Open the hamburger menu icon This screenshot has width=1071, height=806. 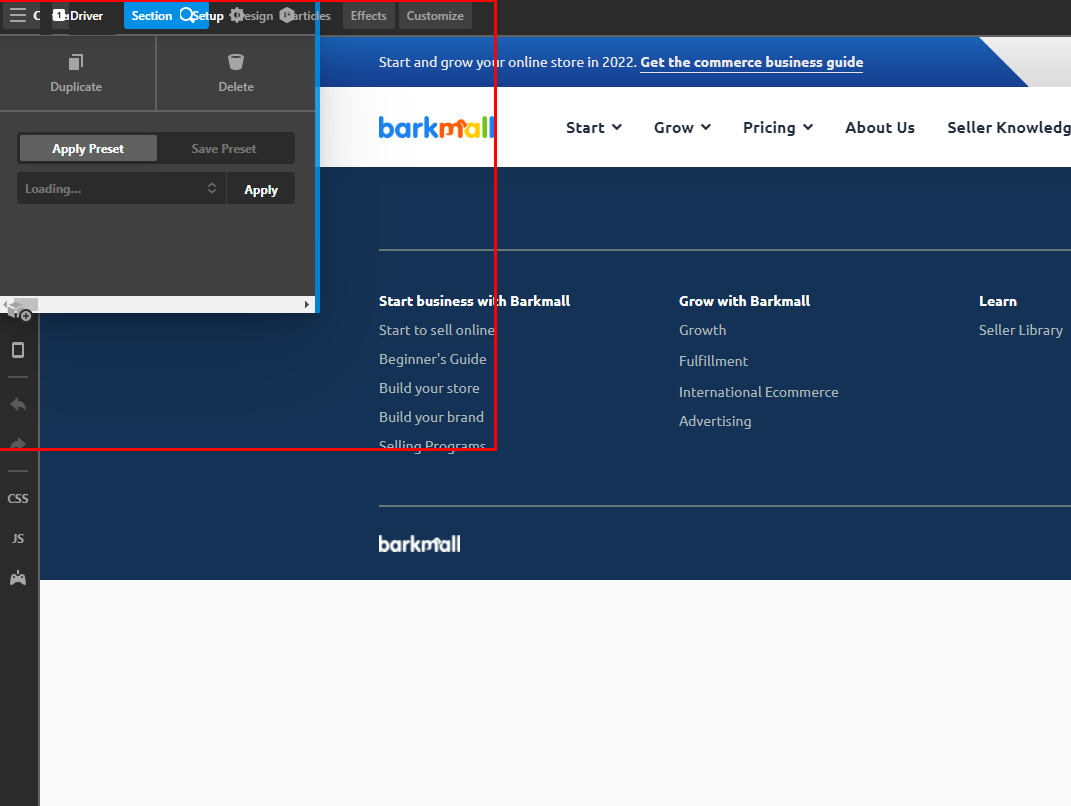coord(18,15)
